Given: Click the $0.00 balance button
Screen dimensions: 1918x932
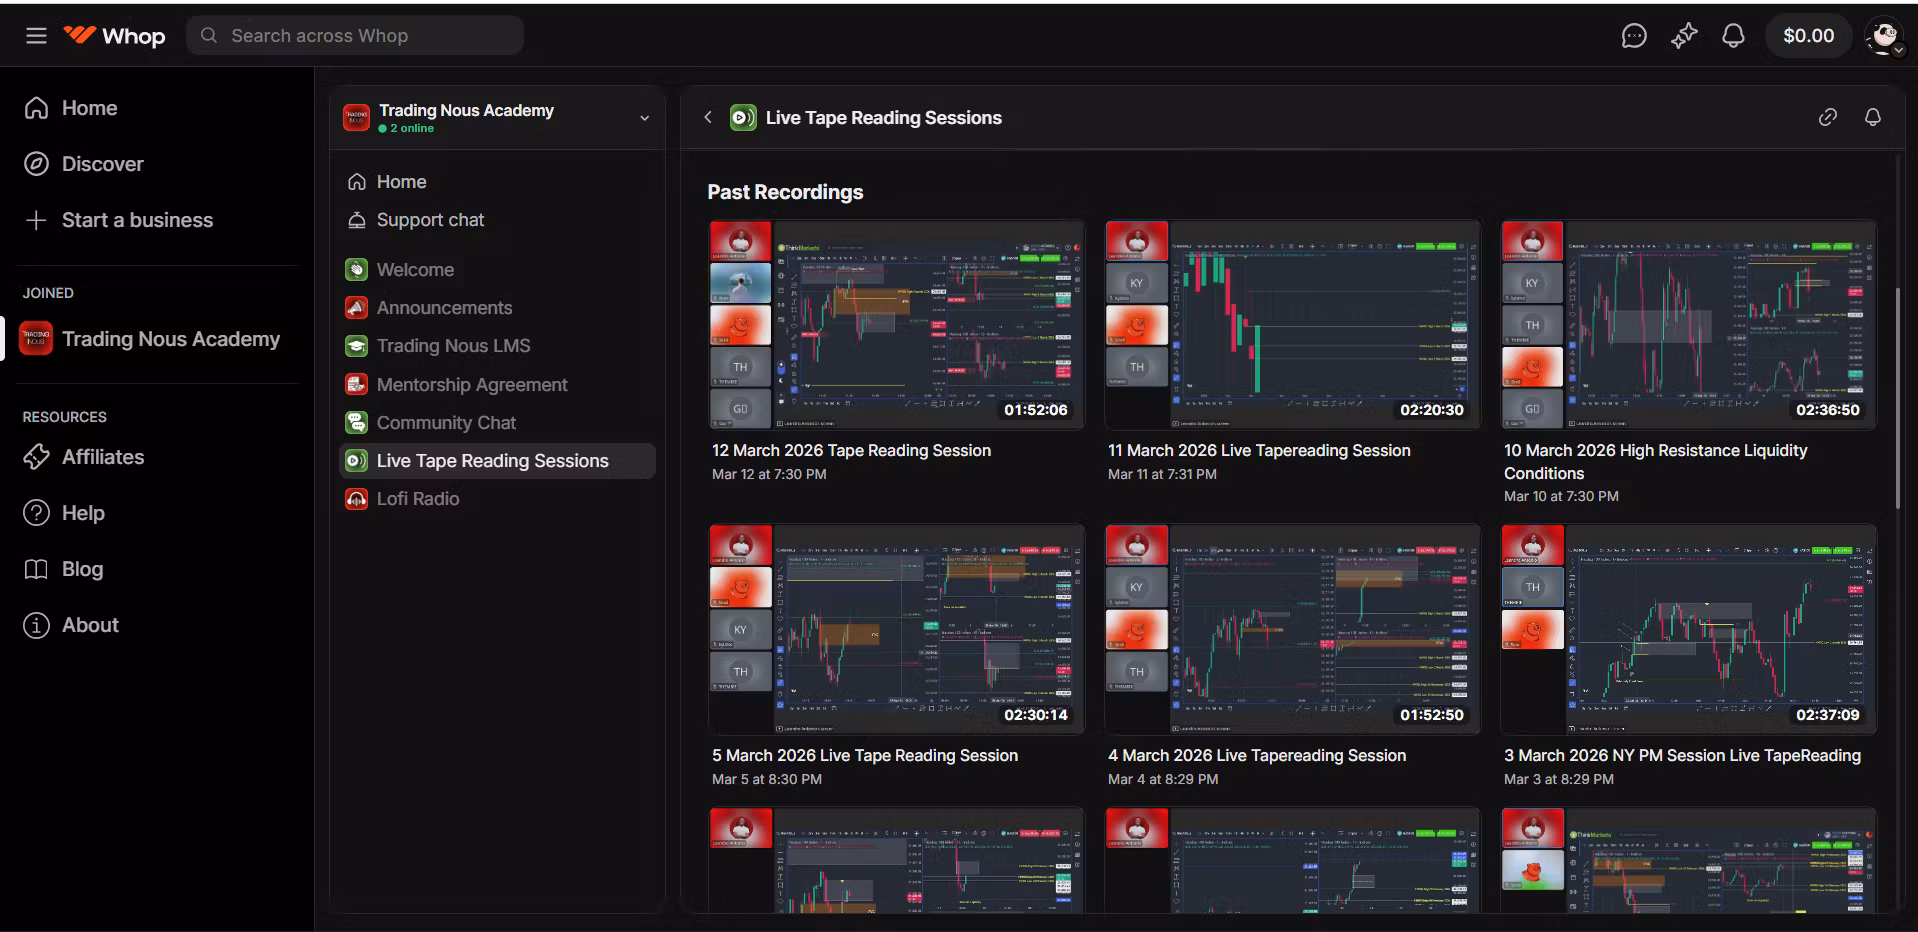Looking at the screenshot, I should point(1808,36).
